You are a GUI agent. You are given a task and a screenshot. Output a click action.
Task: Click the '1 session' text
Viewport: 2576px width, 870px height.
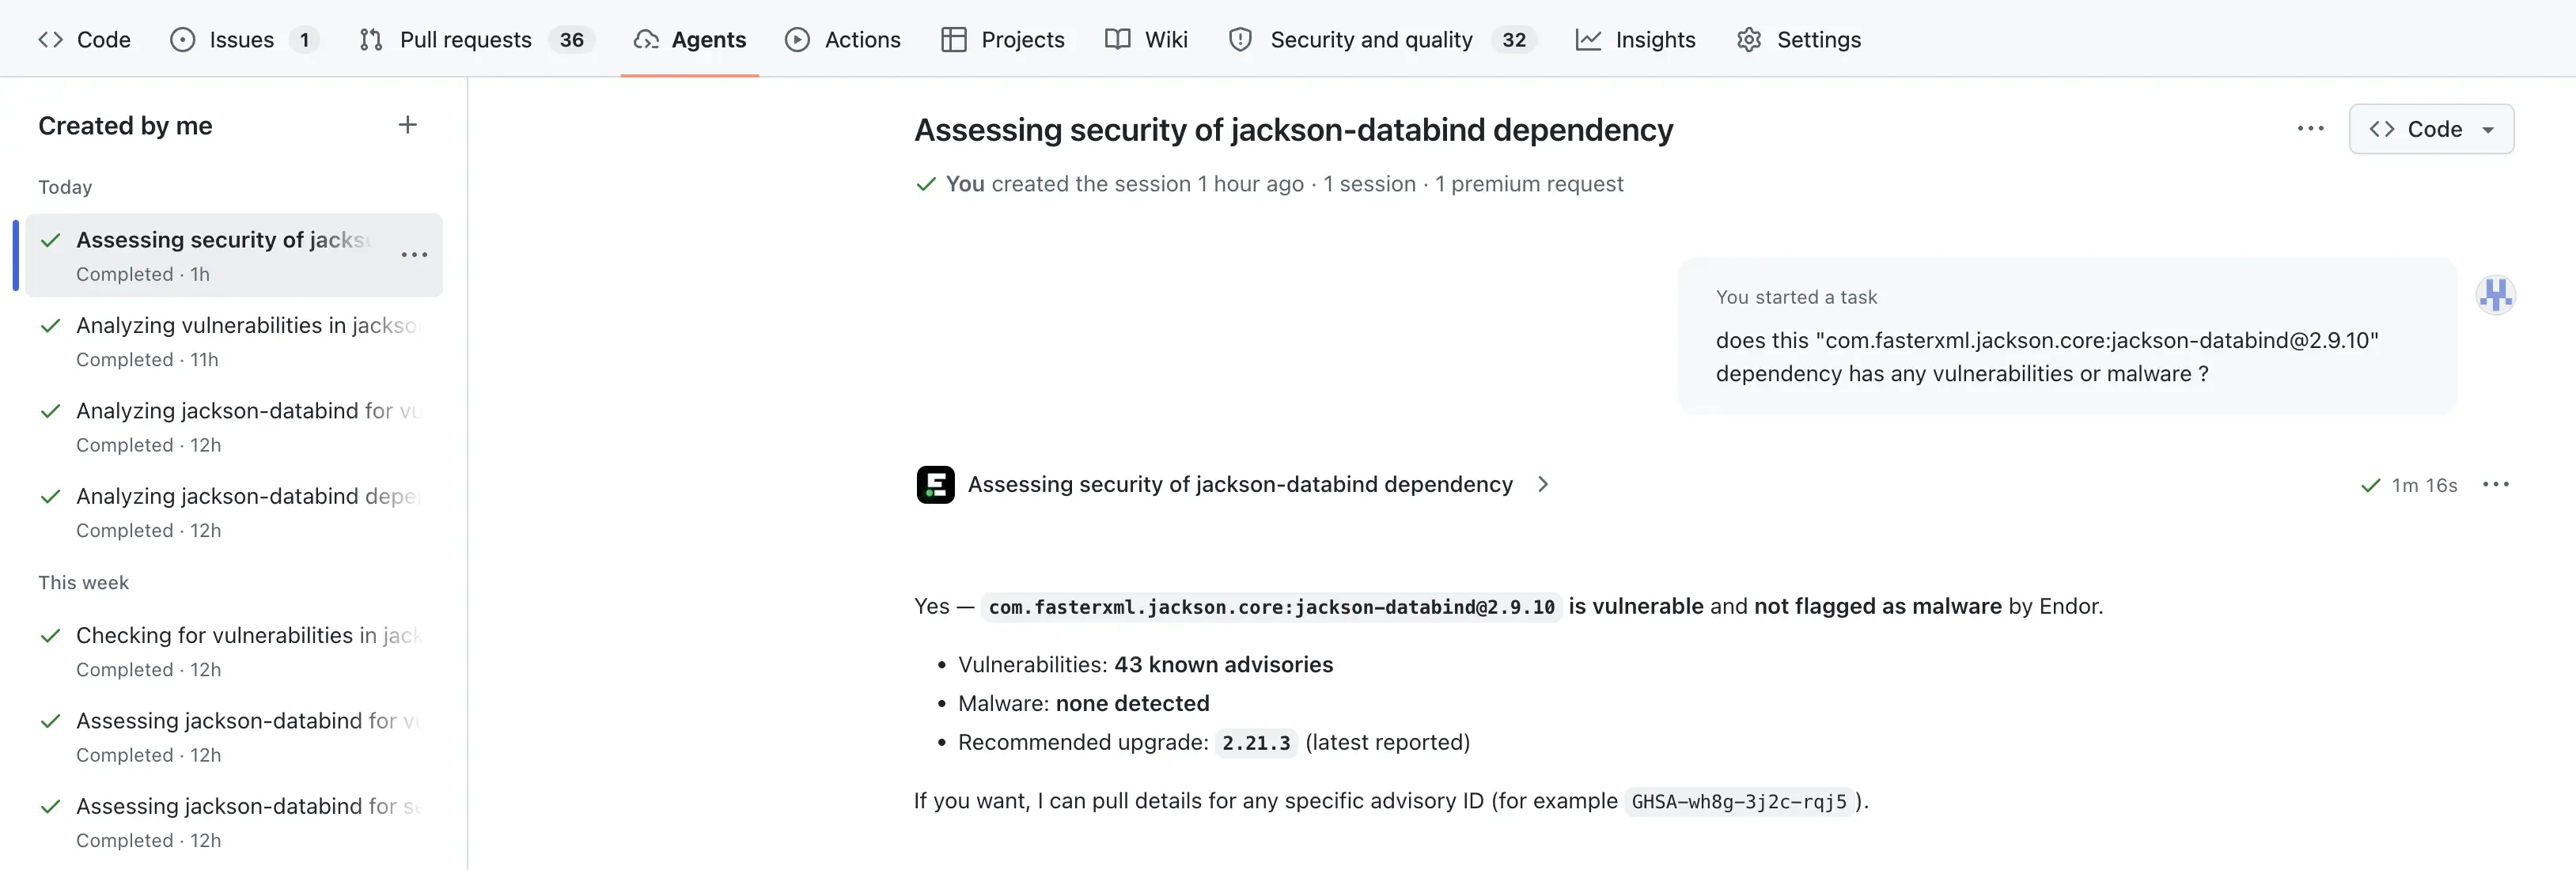pyautogui.click(x=1369, y=184)
